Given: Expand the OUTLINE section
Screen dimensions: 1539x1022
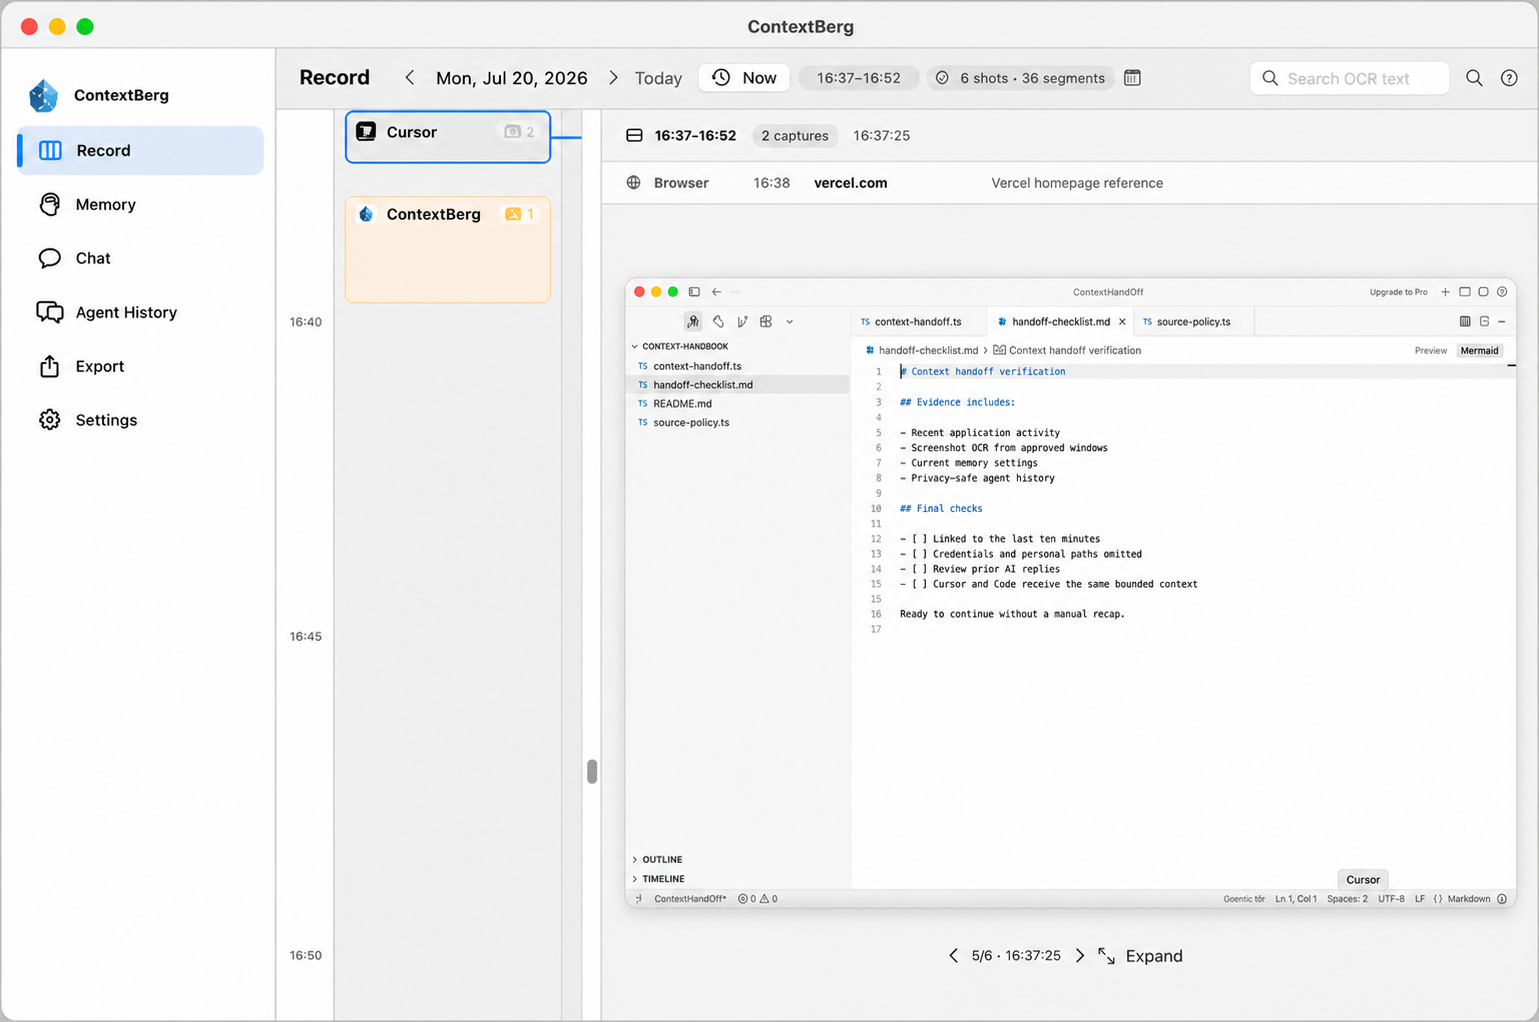Looking at the screenshot, I should 662,859.
